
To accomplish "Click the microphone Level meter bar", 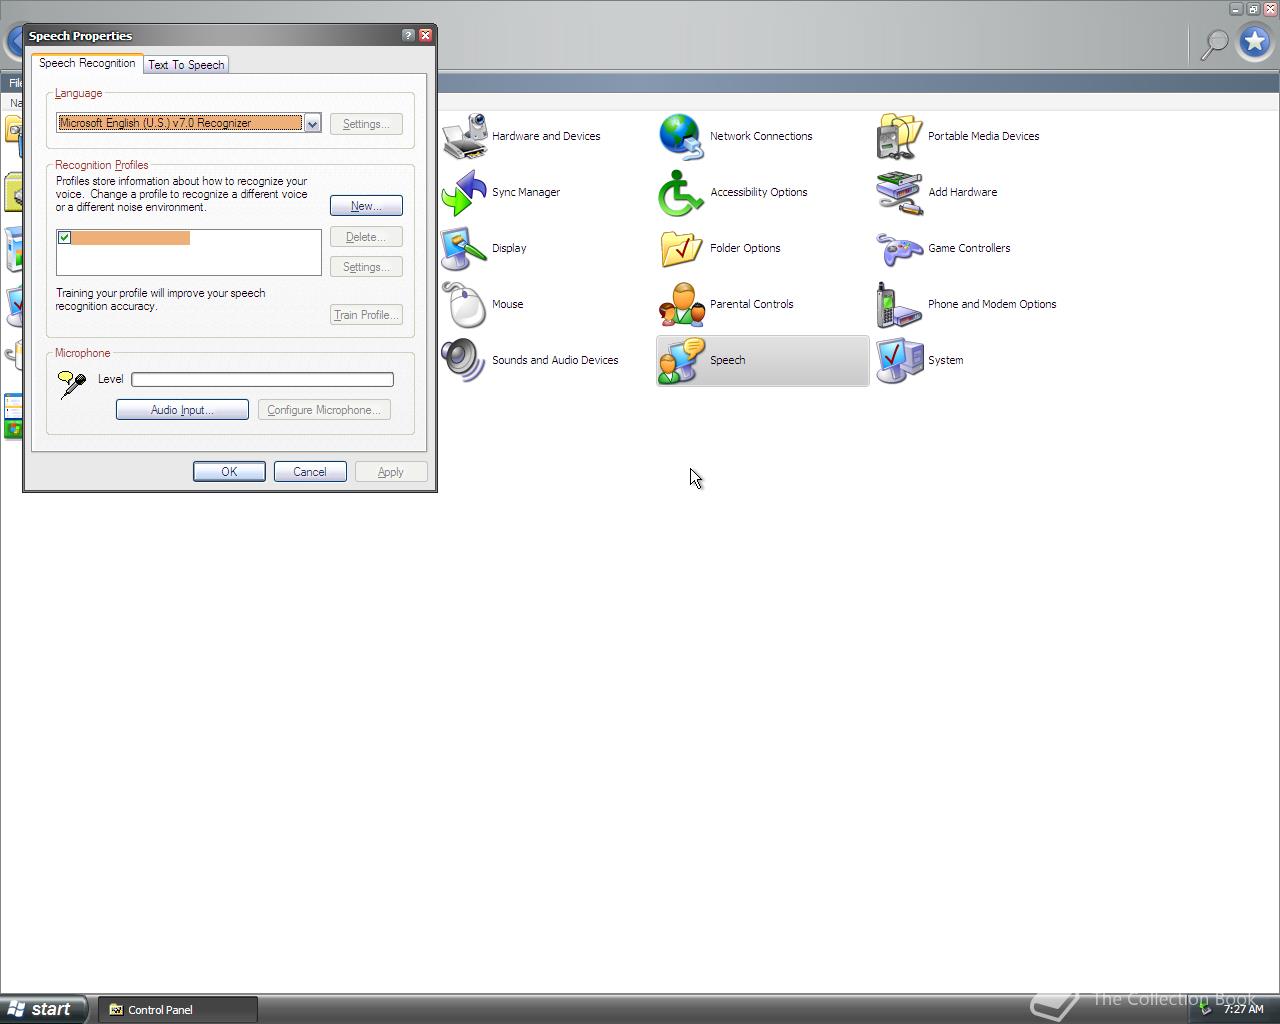I will pyautogui.click(x=262, y=379).
